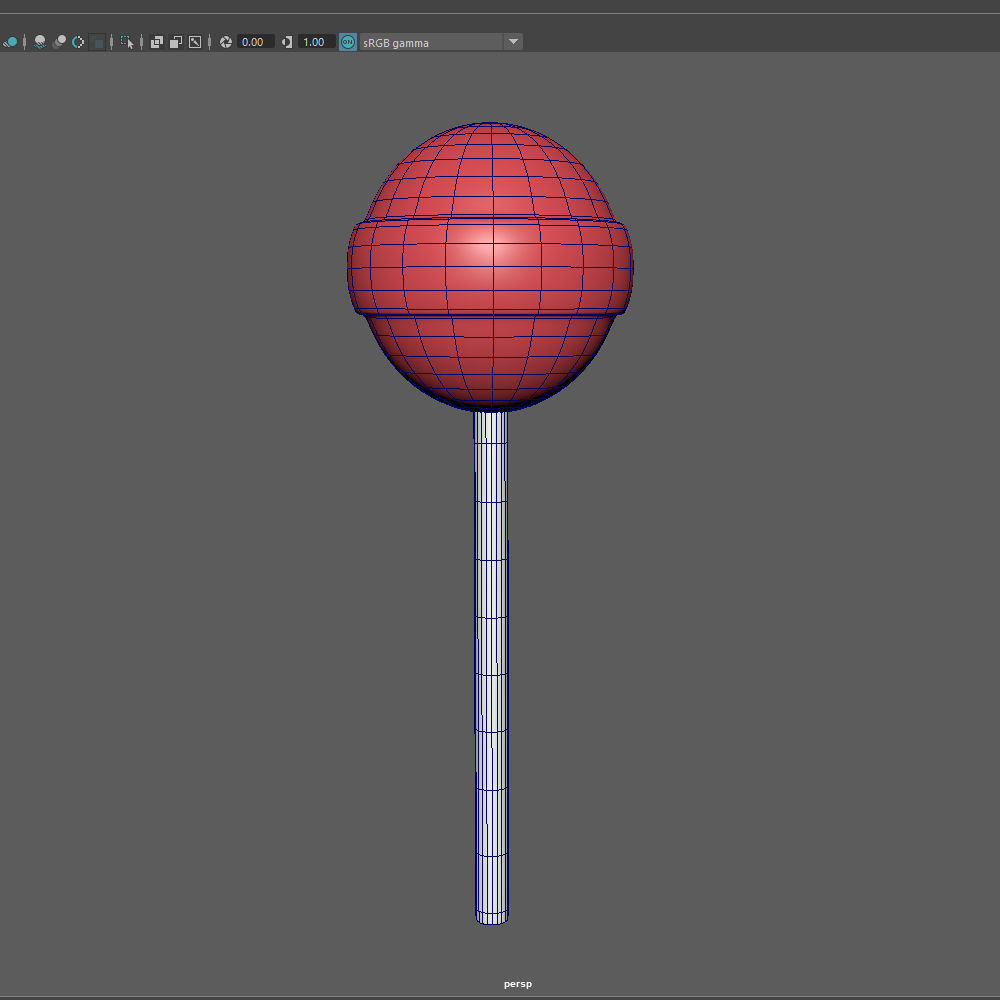The width and height of the screenshot is (1000, 1000).
Task: Click the persp camera label
Action: click(517, 984)
